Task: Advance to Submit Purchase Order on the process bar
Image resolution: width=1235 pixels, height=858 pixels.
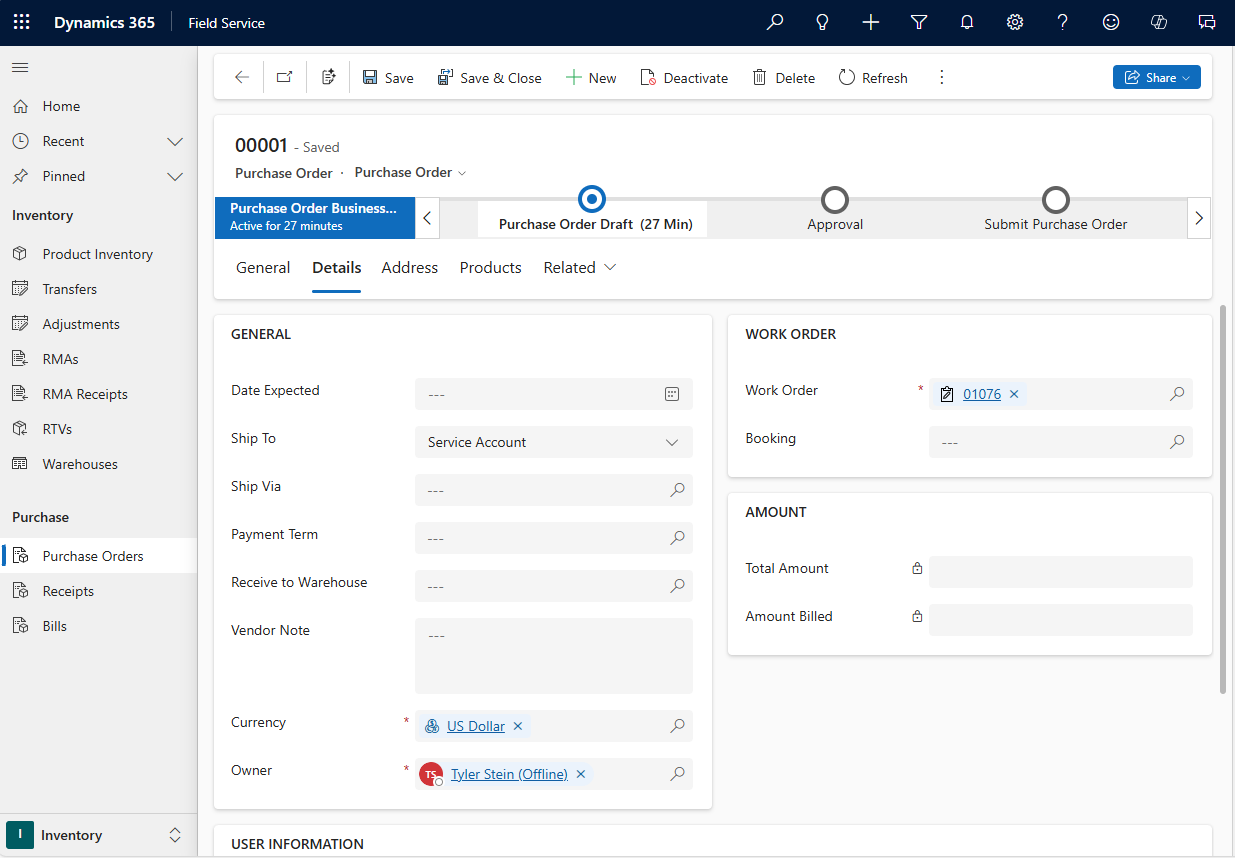Action: tap(1055, 199)
